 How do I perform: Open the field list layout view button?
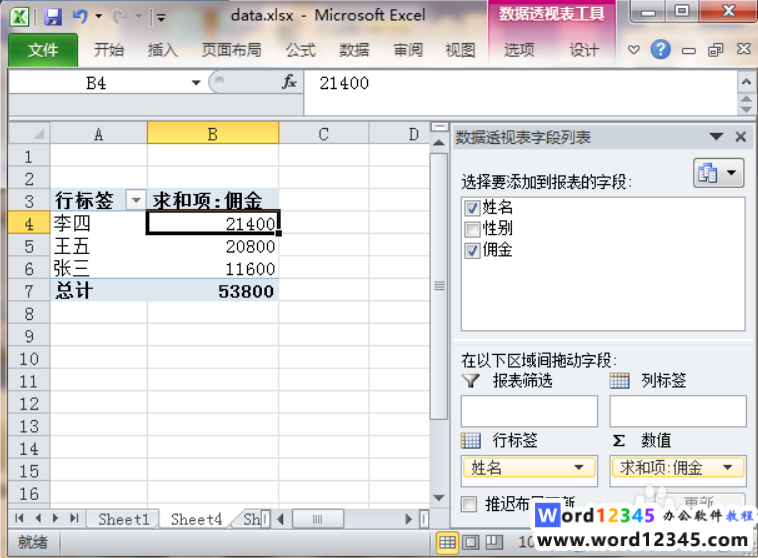tap(719, 173)
